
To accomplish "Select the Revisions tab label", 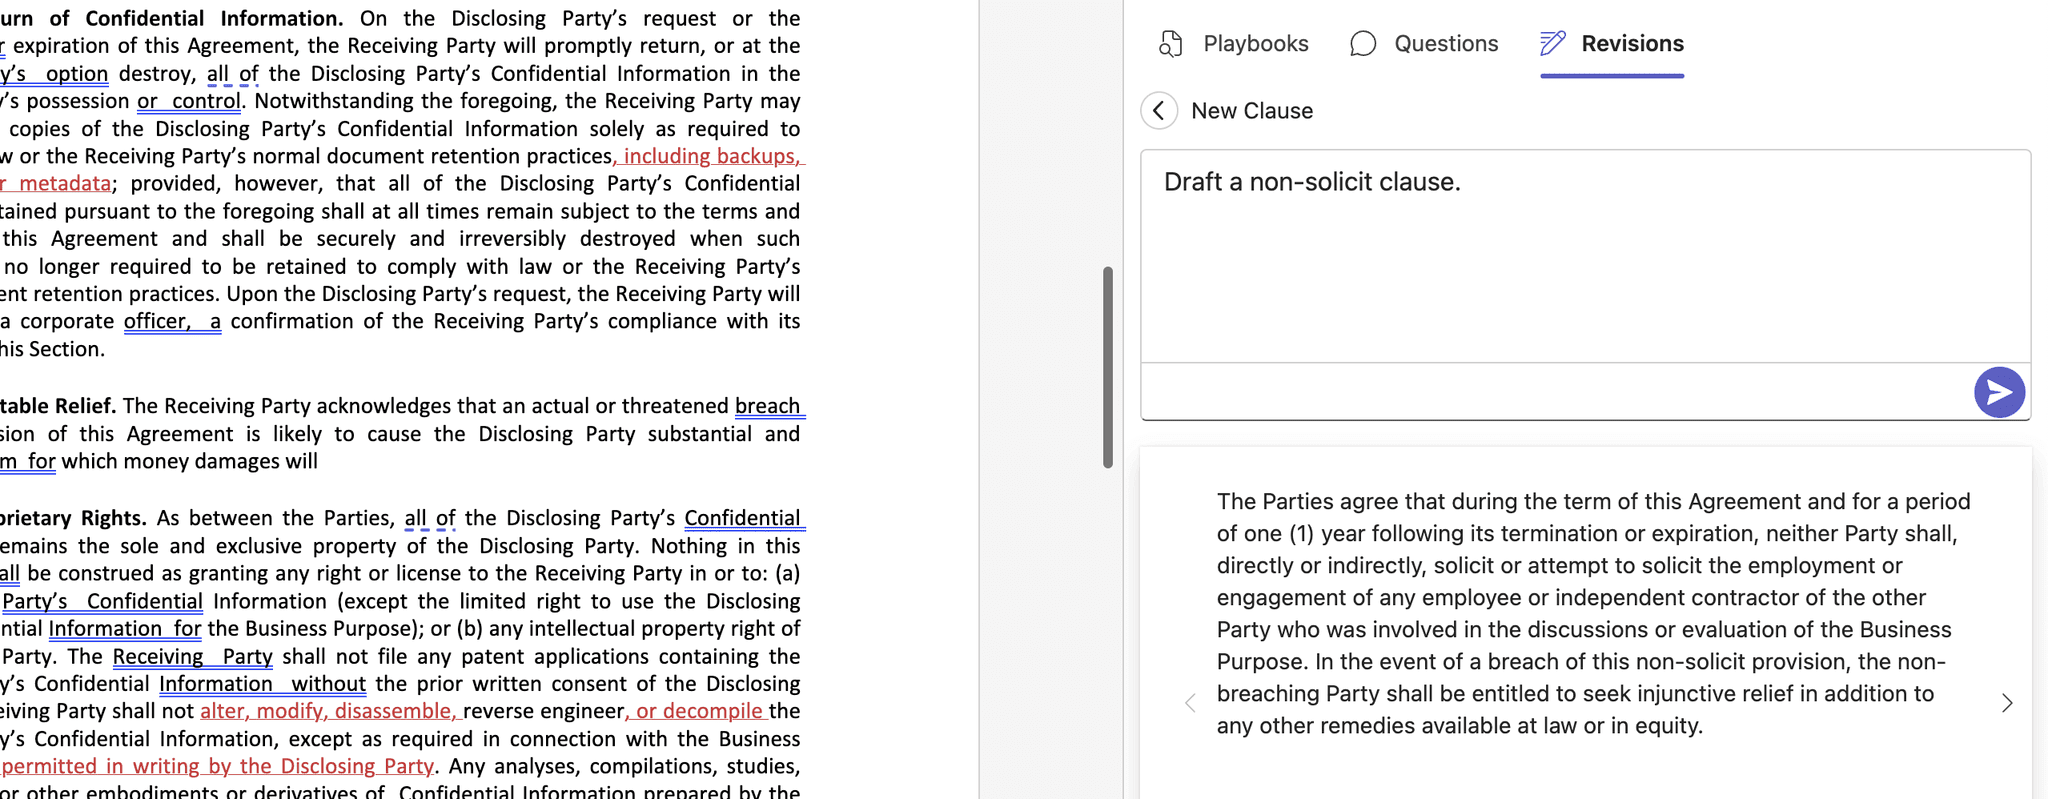I will [1632, 44].
